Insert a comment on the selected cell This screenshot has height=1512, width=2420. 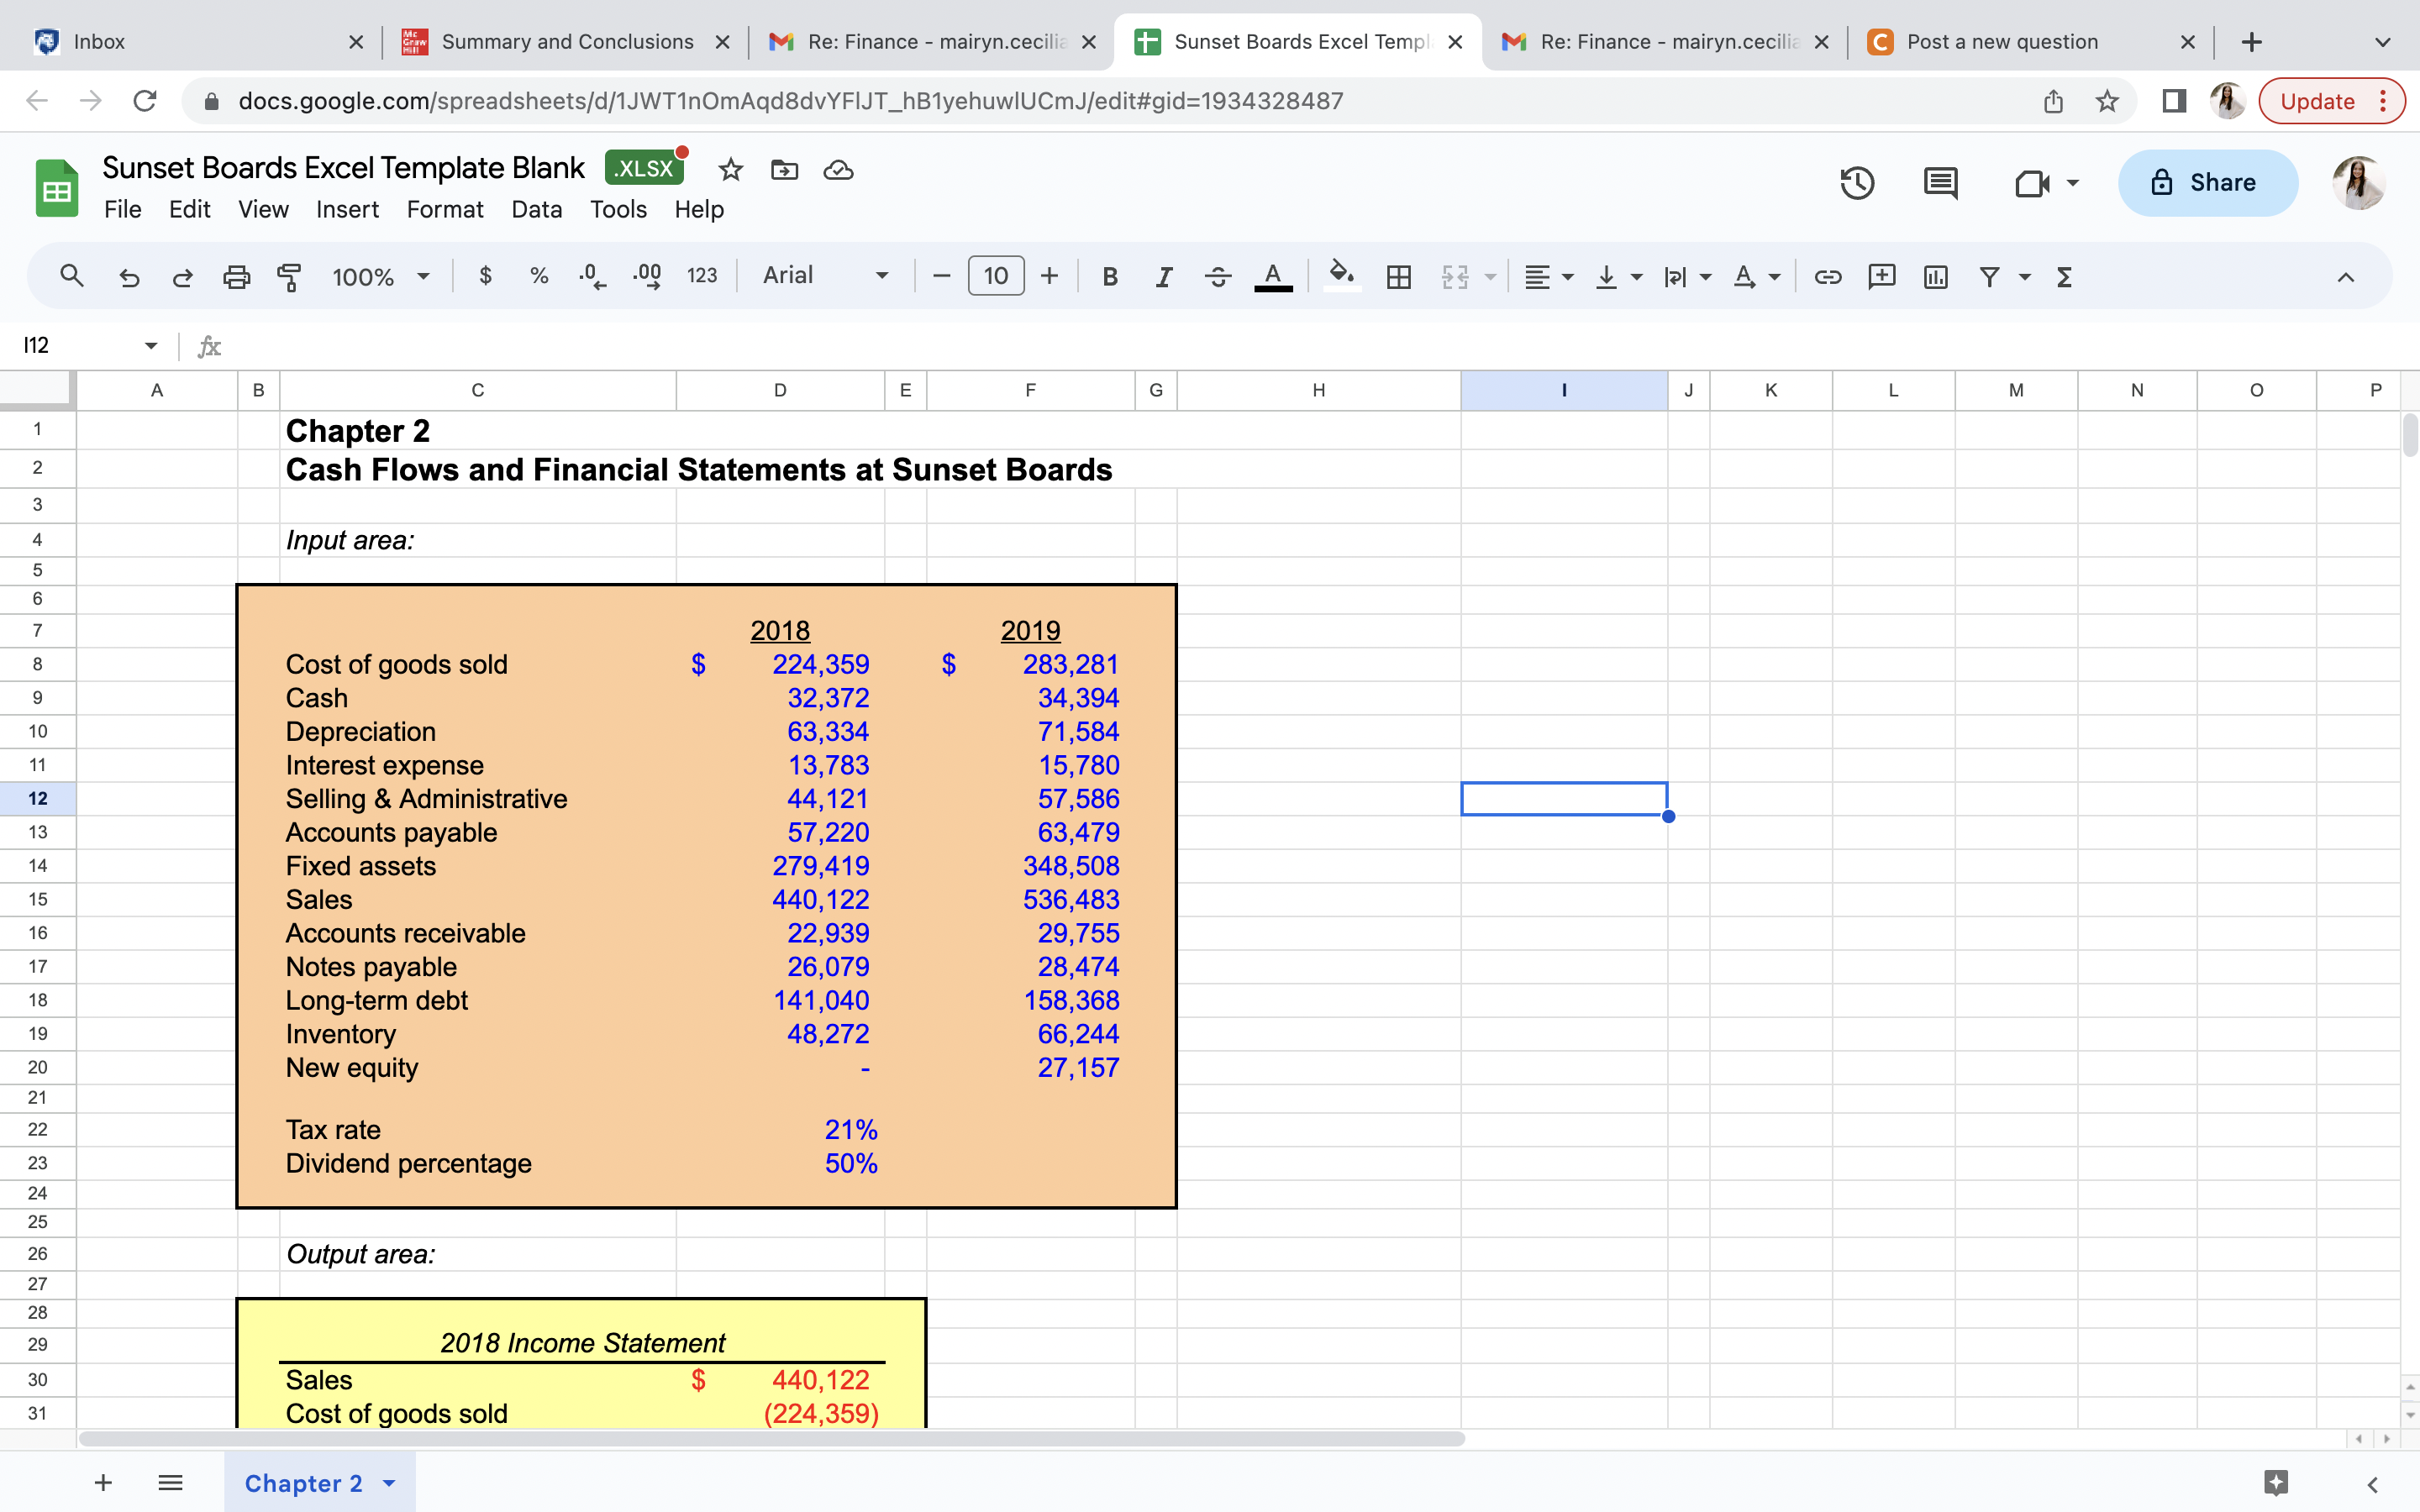coord(1881,277)
